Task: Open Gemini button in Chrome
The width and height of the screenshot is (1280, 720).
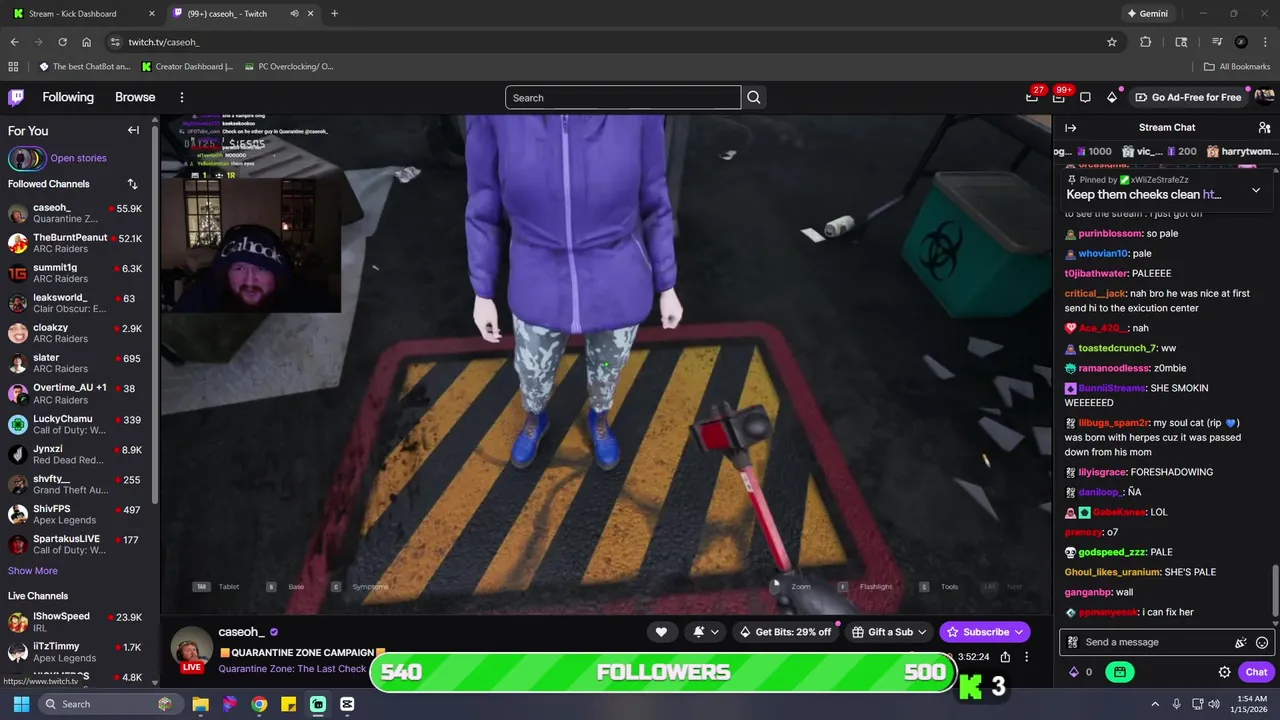Action: tap(1147, 14)
